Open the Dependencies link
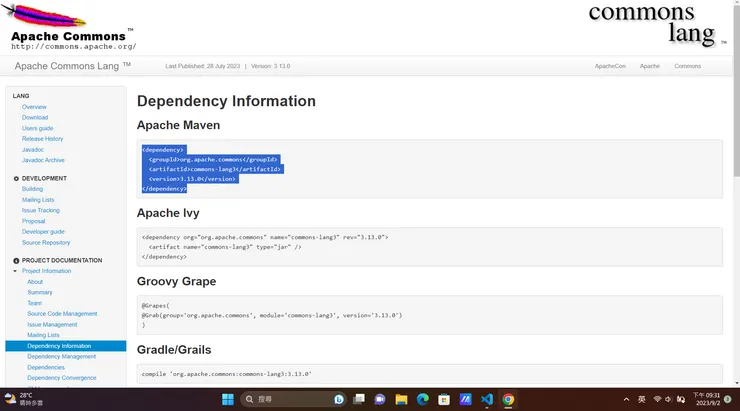Screen dimensions: 740x411 click(x=46, y=367)
